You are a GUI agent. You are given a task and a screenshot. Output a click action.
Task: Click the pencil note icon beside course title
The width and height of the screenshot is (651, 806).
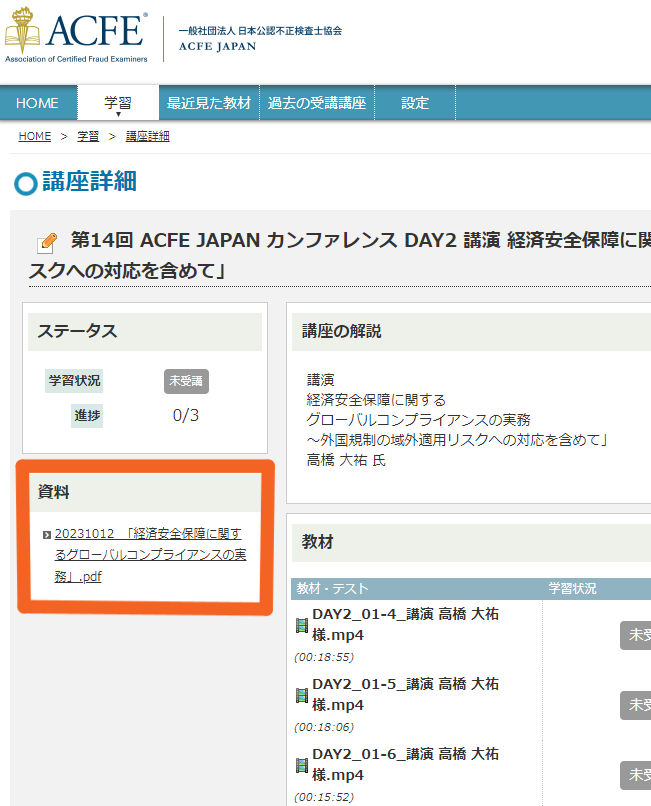(x=47, y=243)
